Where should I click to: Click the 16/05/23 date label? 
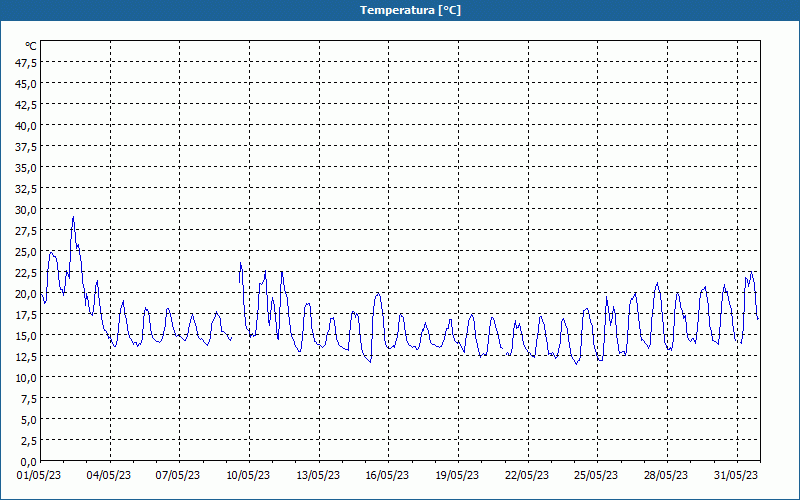pyautogui.click(x=387, y=476)
